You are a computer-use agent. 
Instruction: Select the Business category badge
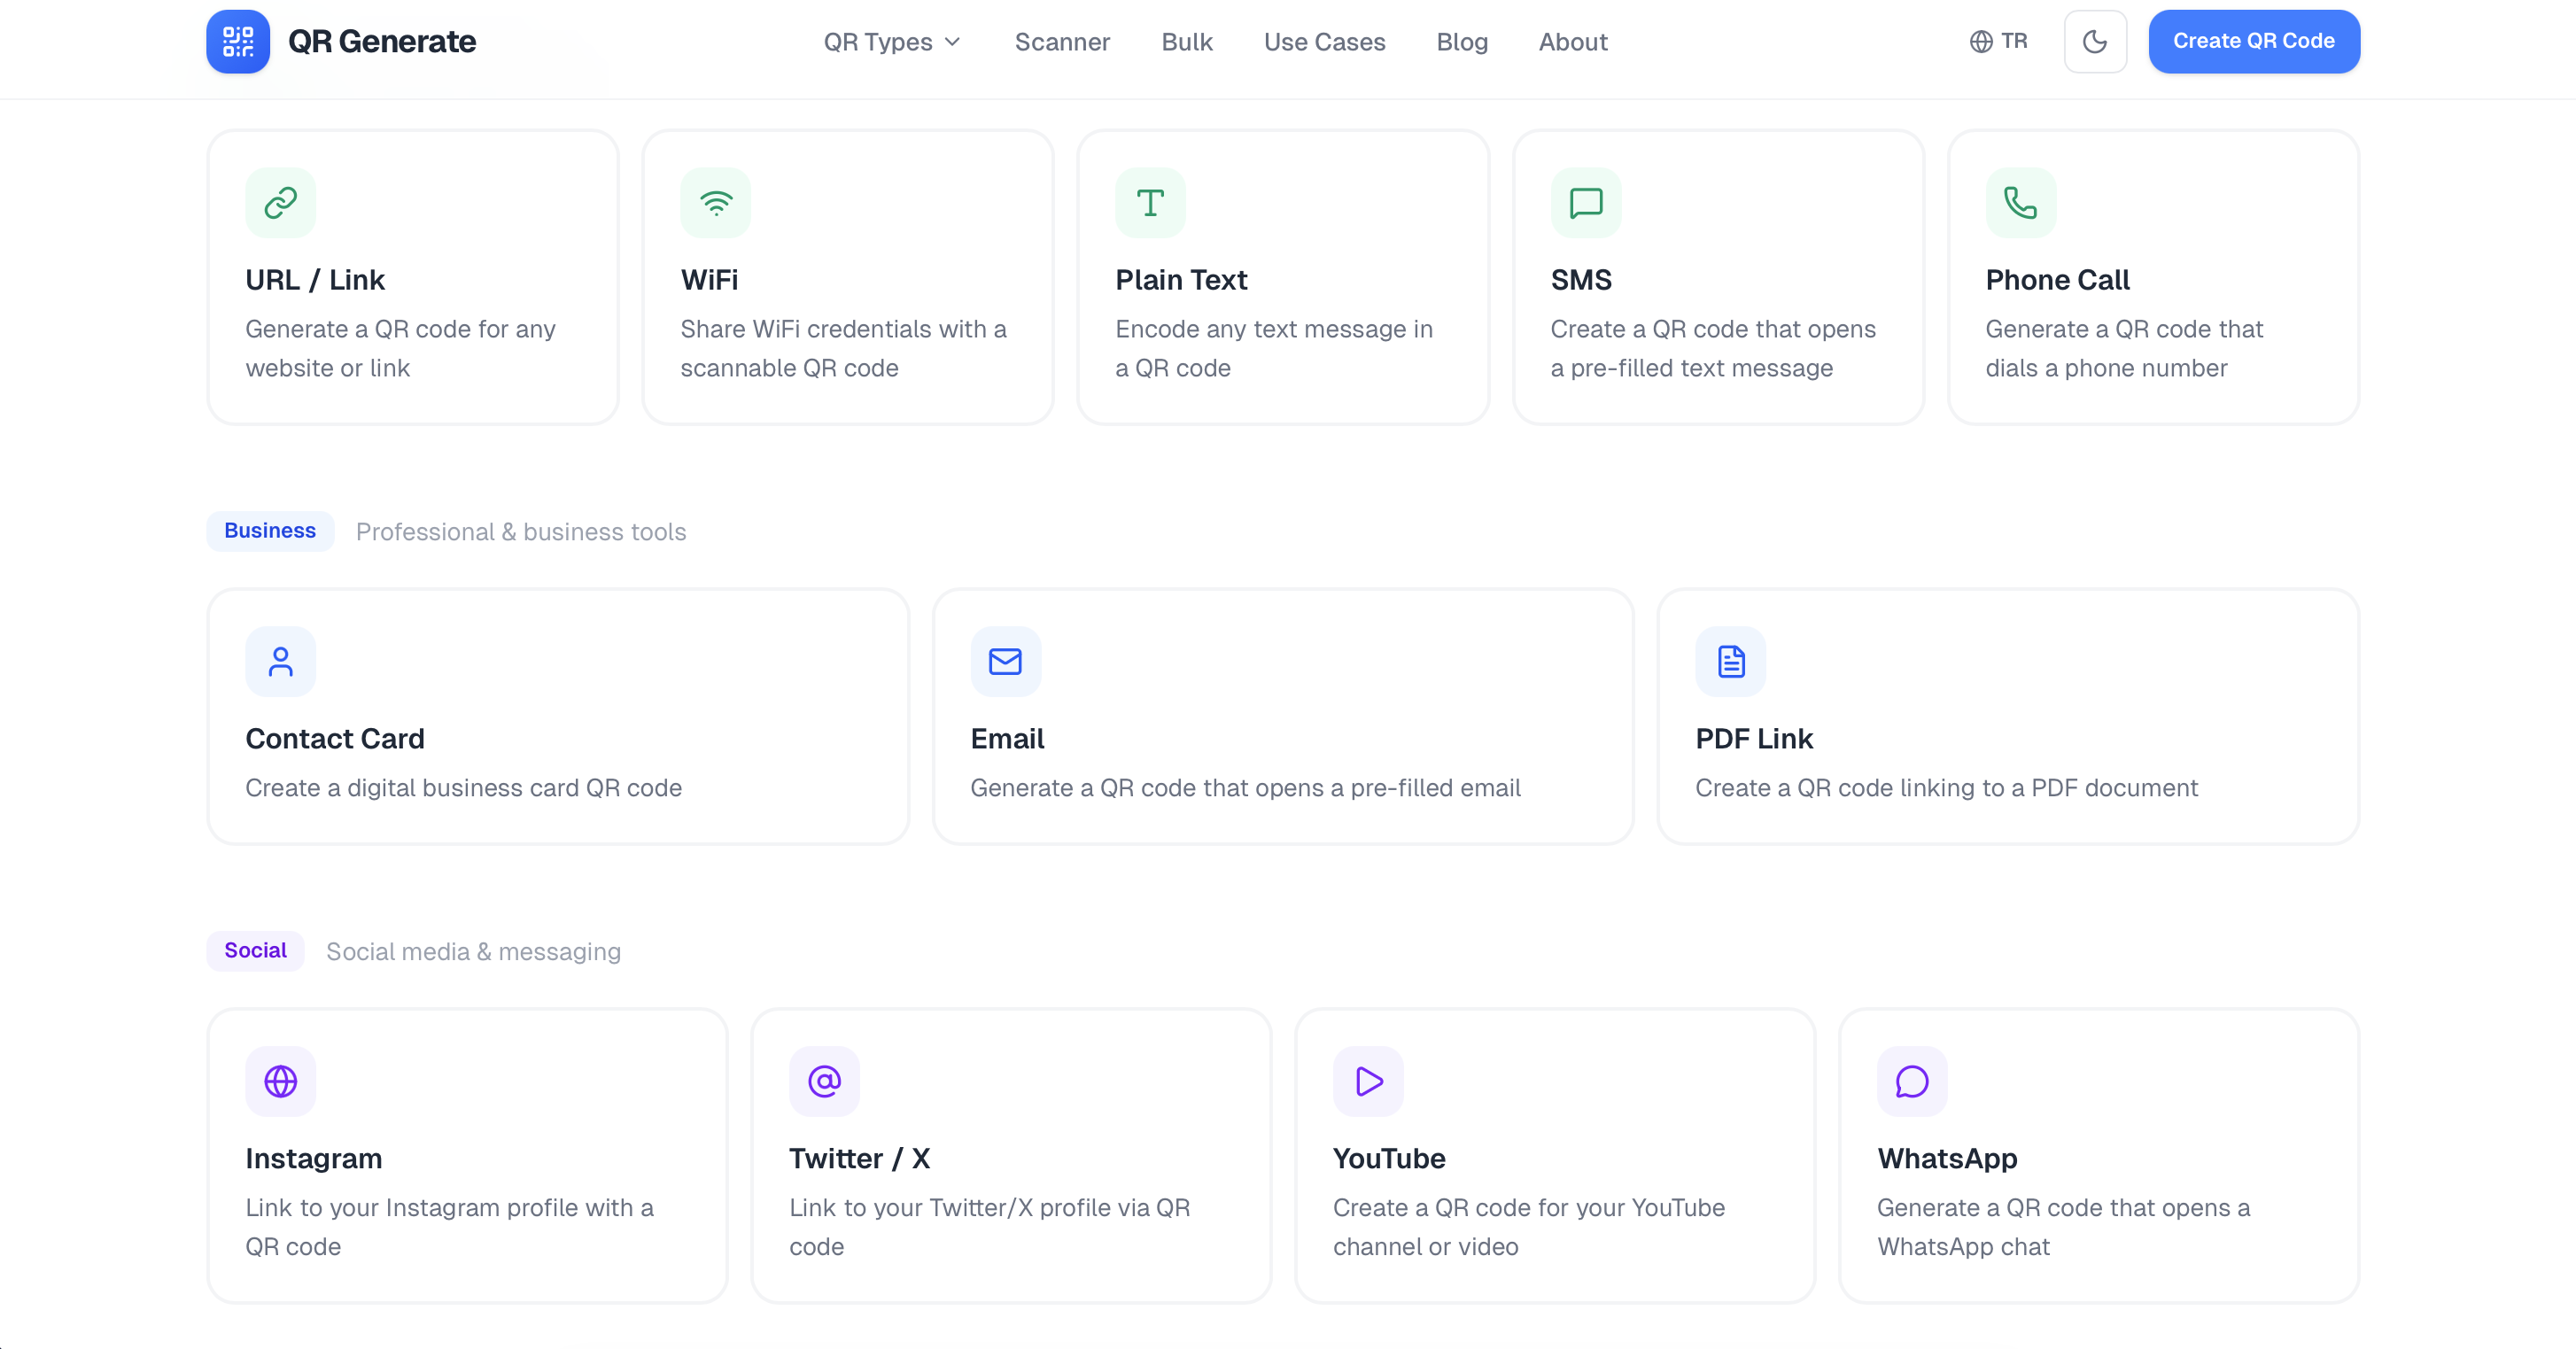click(270, 531)
